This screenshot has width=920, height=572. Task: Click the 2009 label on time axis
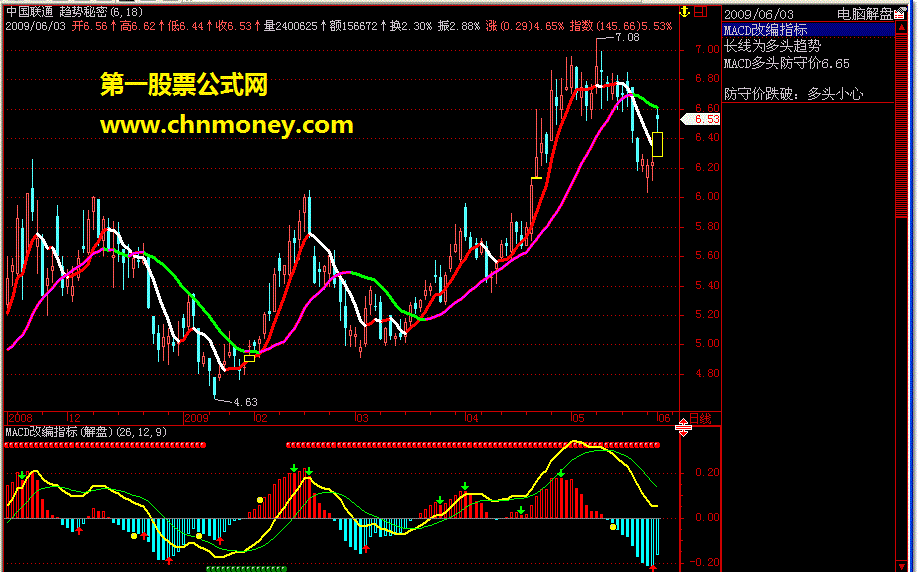pos(196,418)
